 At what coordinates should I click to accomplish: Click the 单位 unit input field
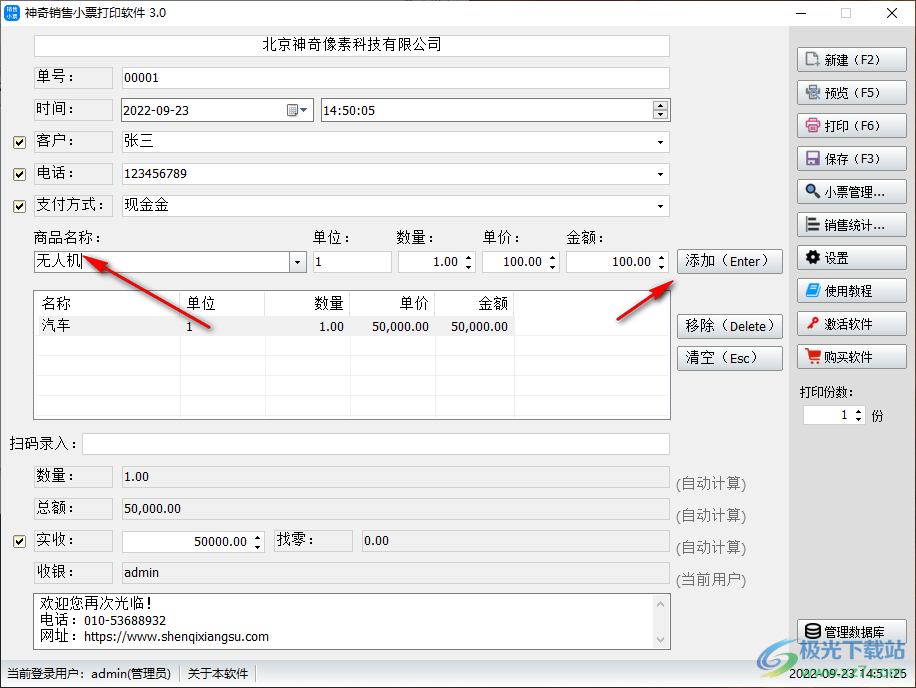[352, 262]
